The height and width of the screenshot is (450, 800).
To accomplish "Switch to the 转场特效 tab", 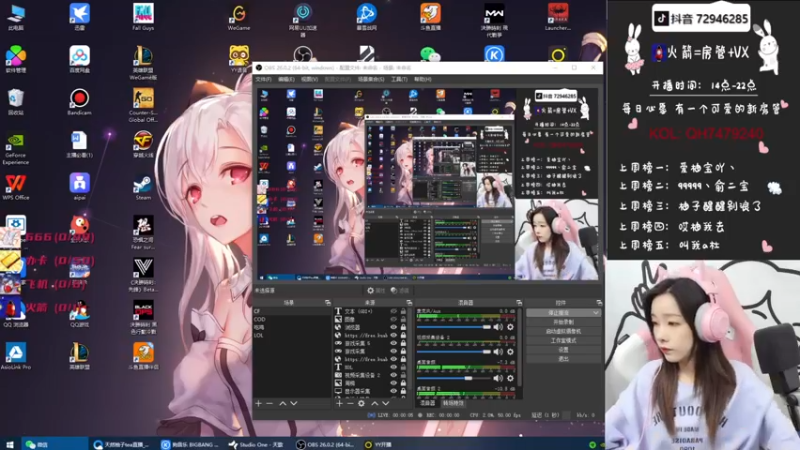I will coord(453,403).
